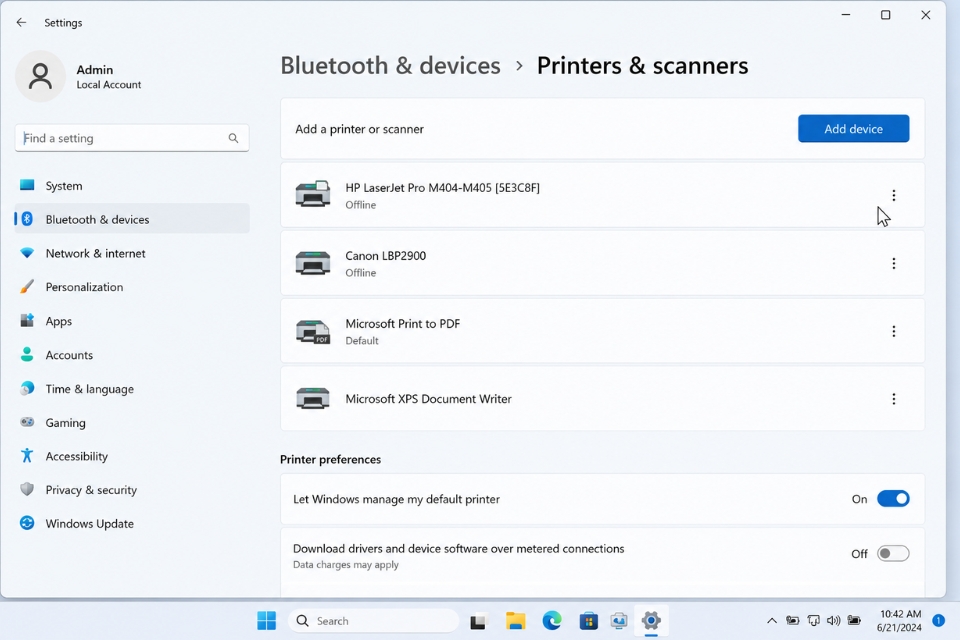Click the notification badge in system tray

[938, 620]
